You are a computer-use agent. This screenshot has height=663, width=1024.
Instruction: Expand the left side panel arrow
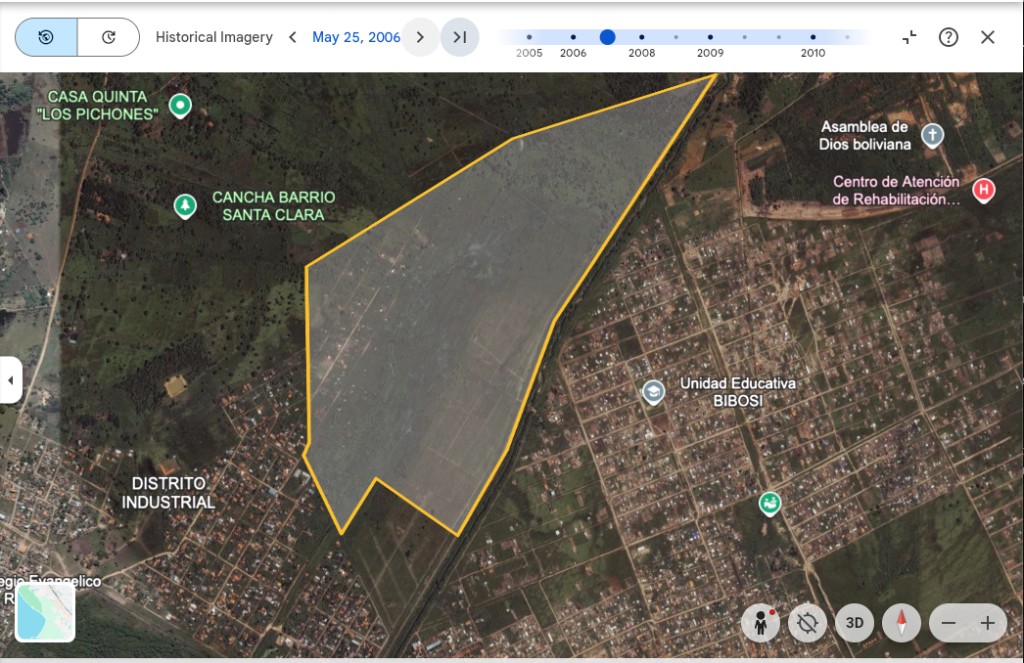click(x=10, y=380)
